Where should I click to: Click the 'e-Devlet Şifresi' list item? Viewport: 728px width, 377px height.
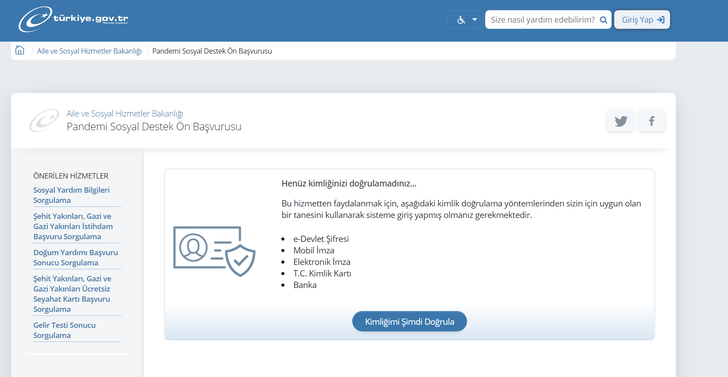click(321, 239)
